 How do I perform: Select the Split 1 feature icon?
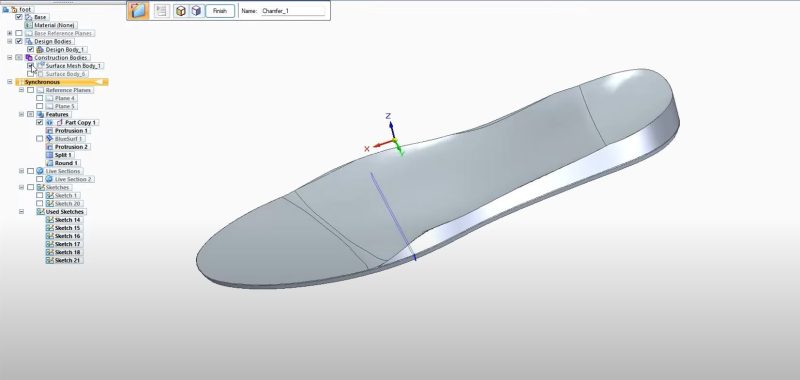pos(49,155)
